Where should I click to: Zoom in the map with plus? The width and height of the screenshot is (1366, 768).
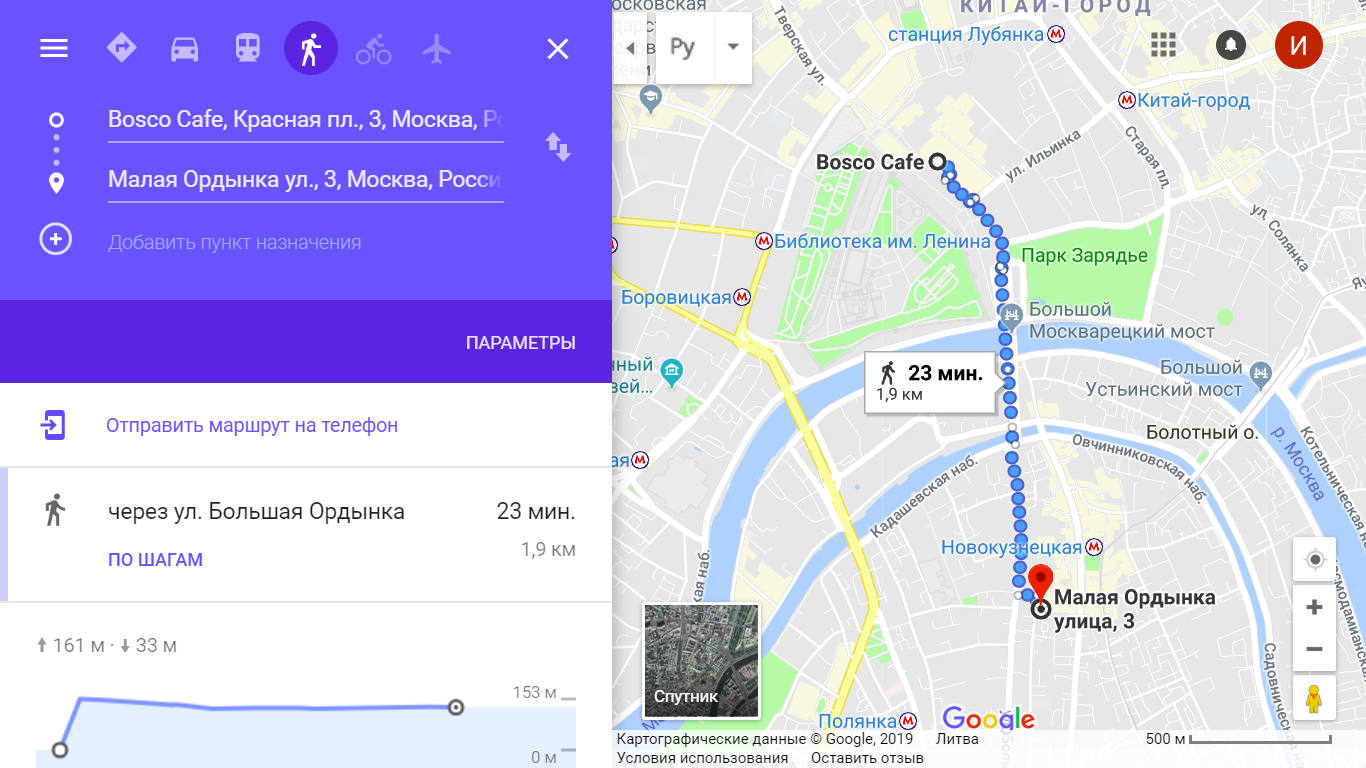click(1314, 607)
